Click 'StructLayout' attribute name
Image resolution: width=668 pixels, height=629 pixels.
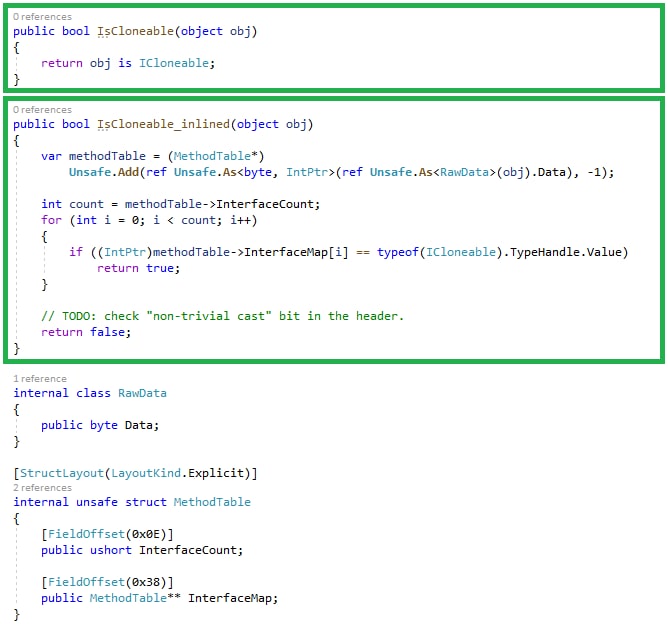click(62, 473)
